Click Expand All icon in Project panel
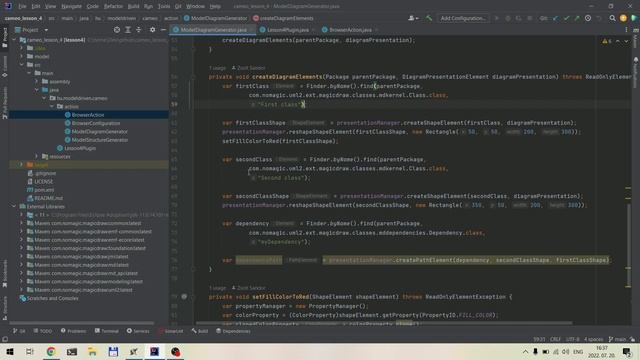The width and height of the screenshot is (640, 360). 128,30
